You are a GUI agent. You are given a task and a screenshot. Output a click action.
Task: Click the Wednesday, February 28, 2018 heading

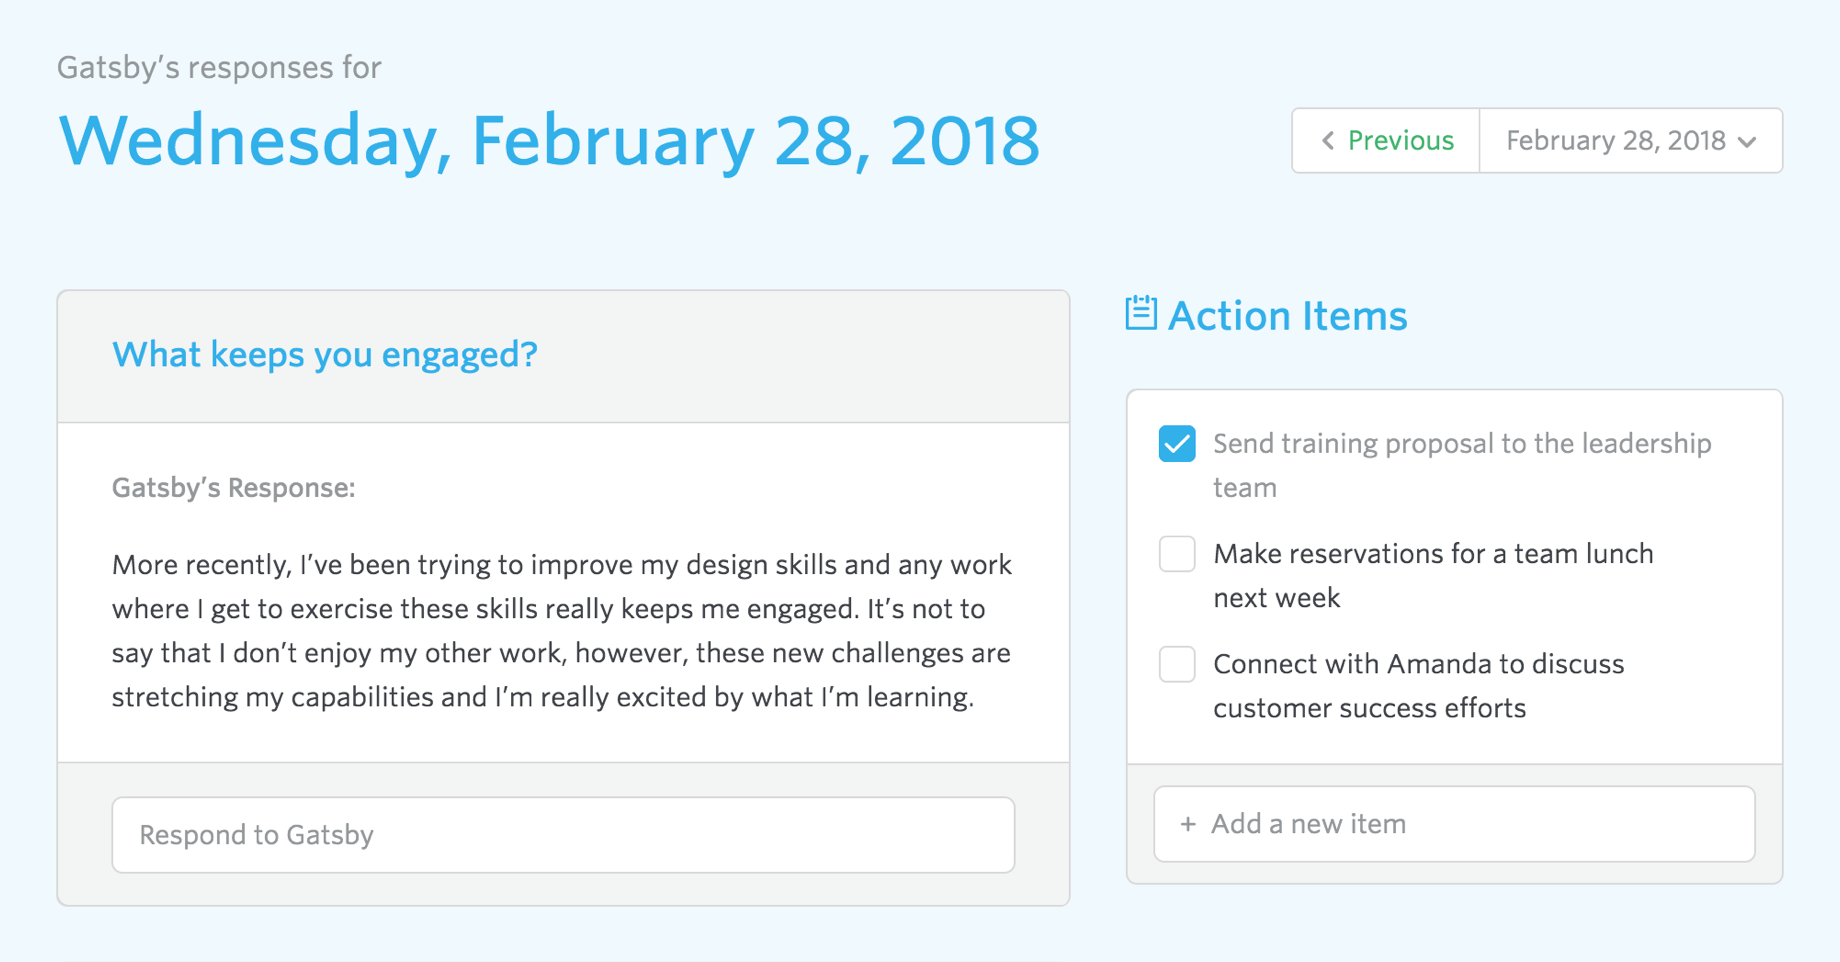point(549,140)
